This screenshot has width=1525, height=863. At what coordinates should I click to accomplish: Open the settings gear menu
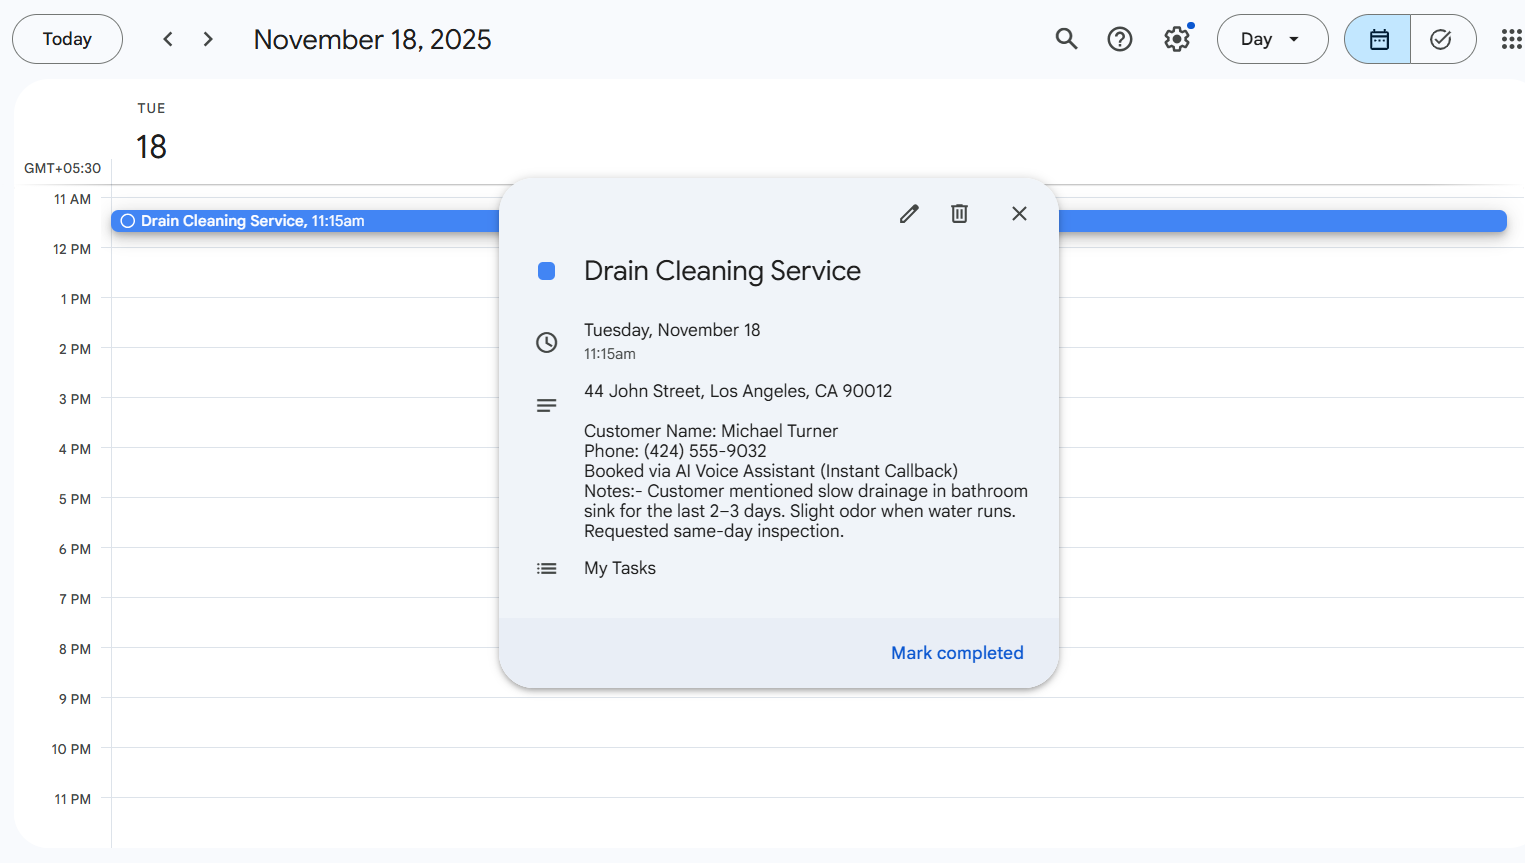pyautogui.click(x=1177, y=39)
